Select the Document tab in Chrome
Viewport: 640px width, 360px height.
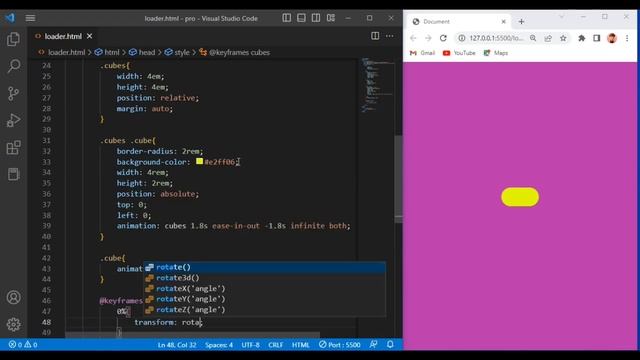point(459,22)
